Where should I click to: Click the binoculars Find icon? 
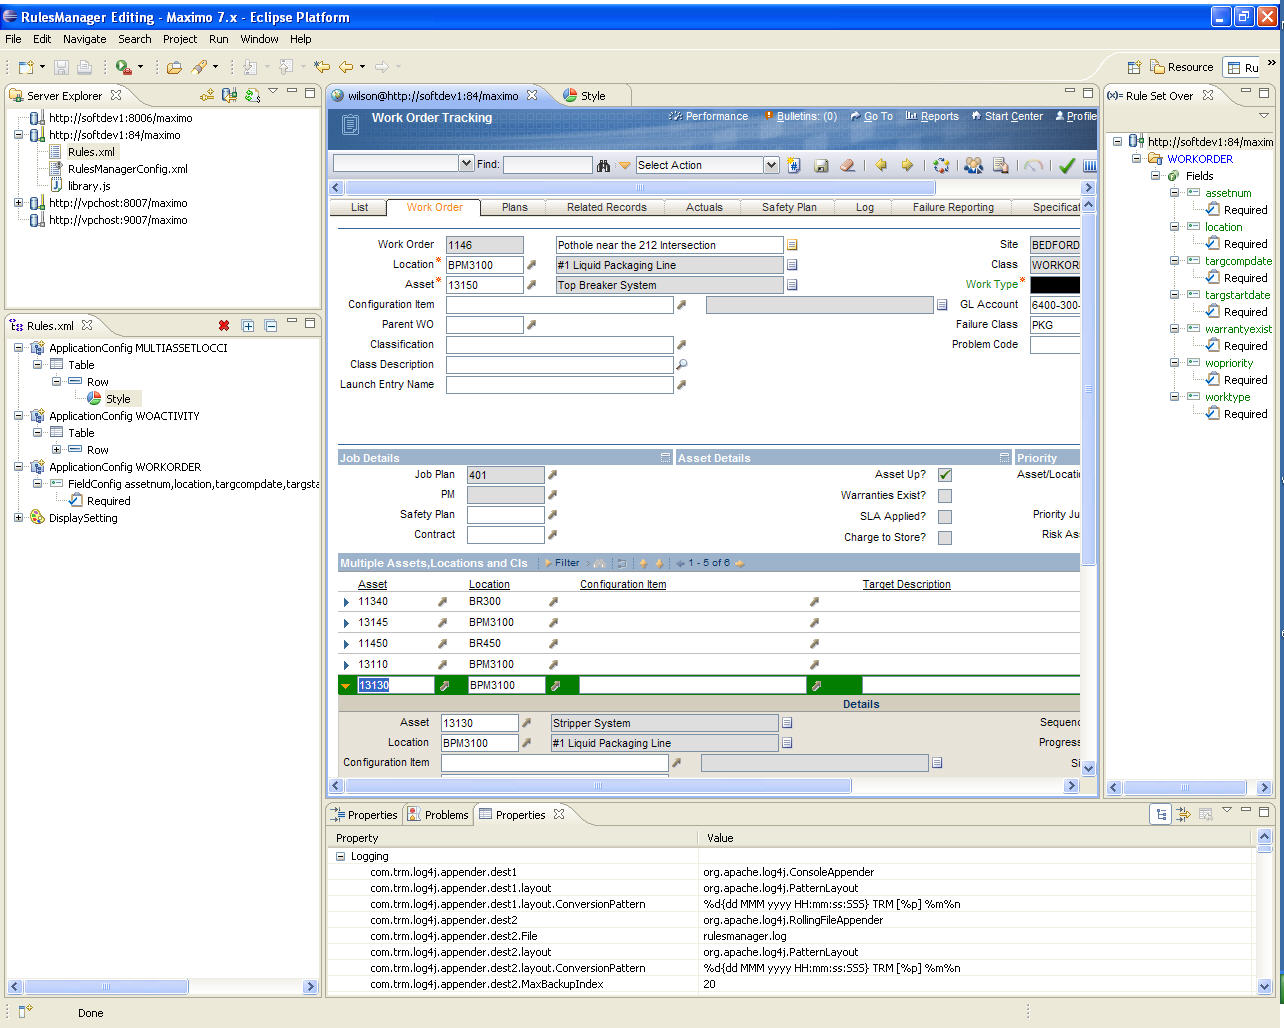point(603,166)
